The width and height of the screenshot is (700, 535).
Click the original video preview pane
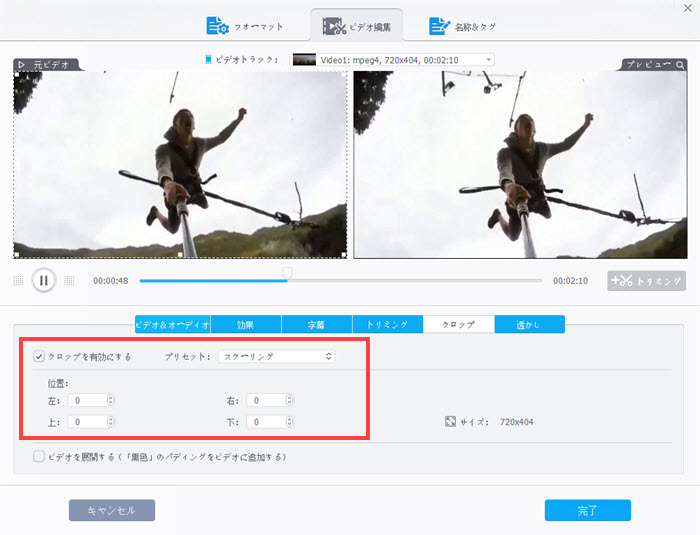(x=180, y=165)
